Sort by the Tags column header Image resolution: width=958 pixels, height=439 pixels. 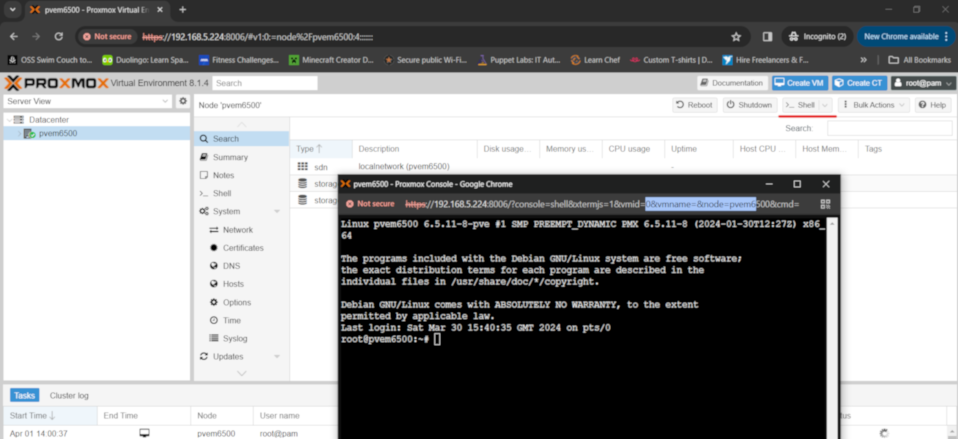(907, 149)
